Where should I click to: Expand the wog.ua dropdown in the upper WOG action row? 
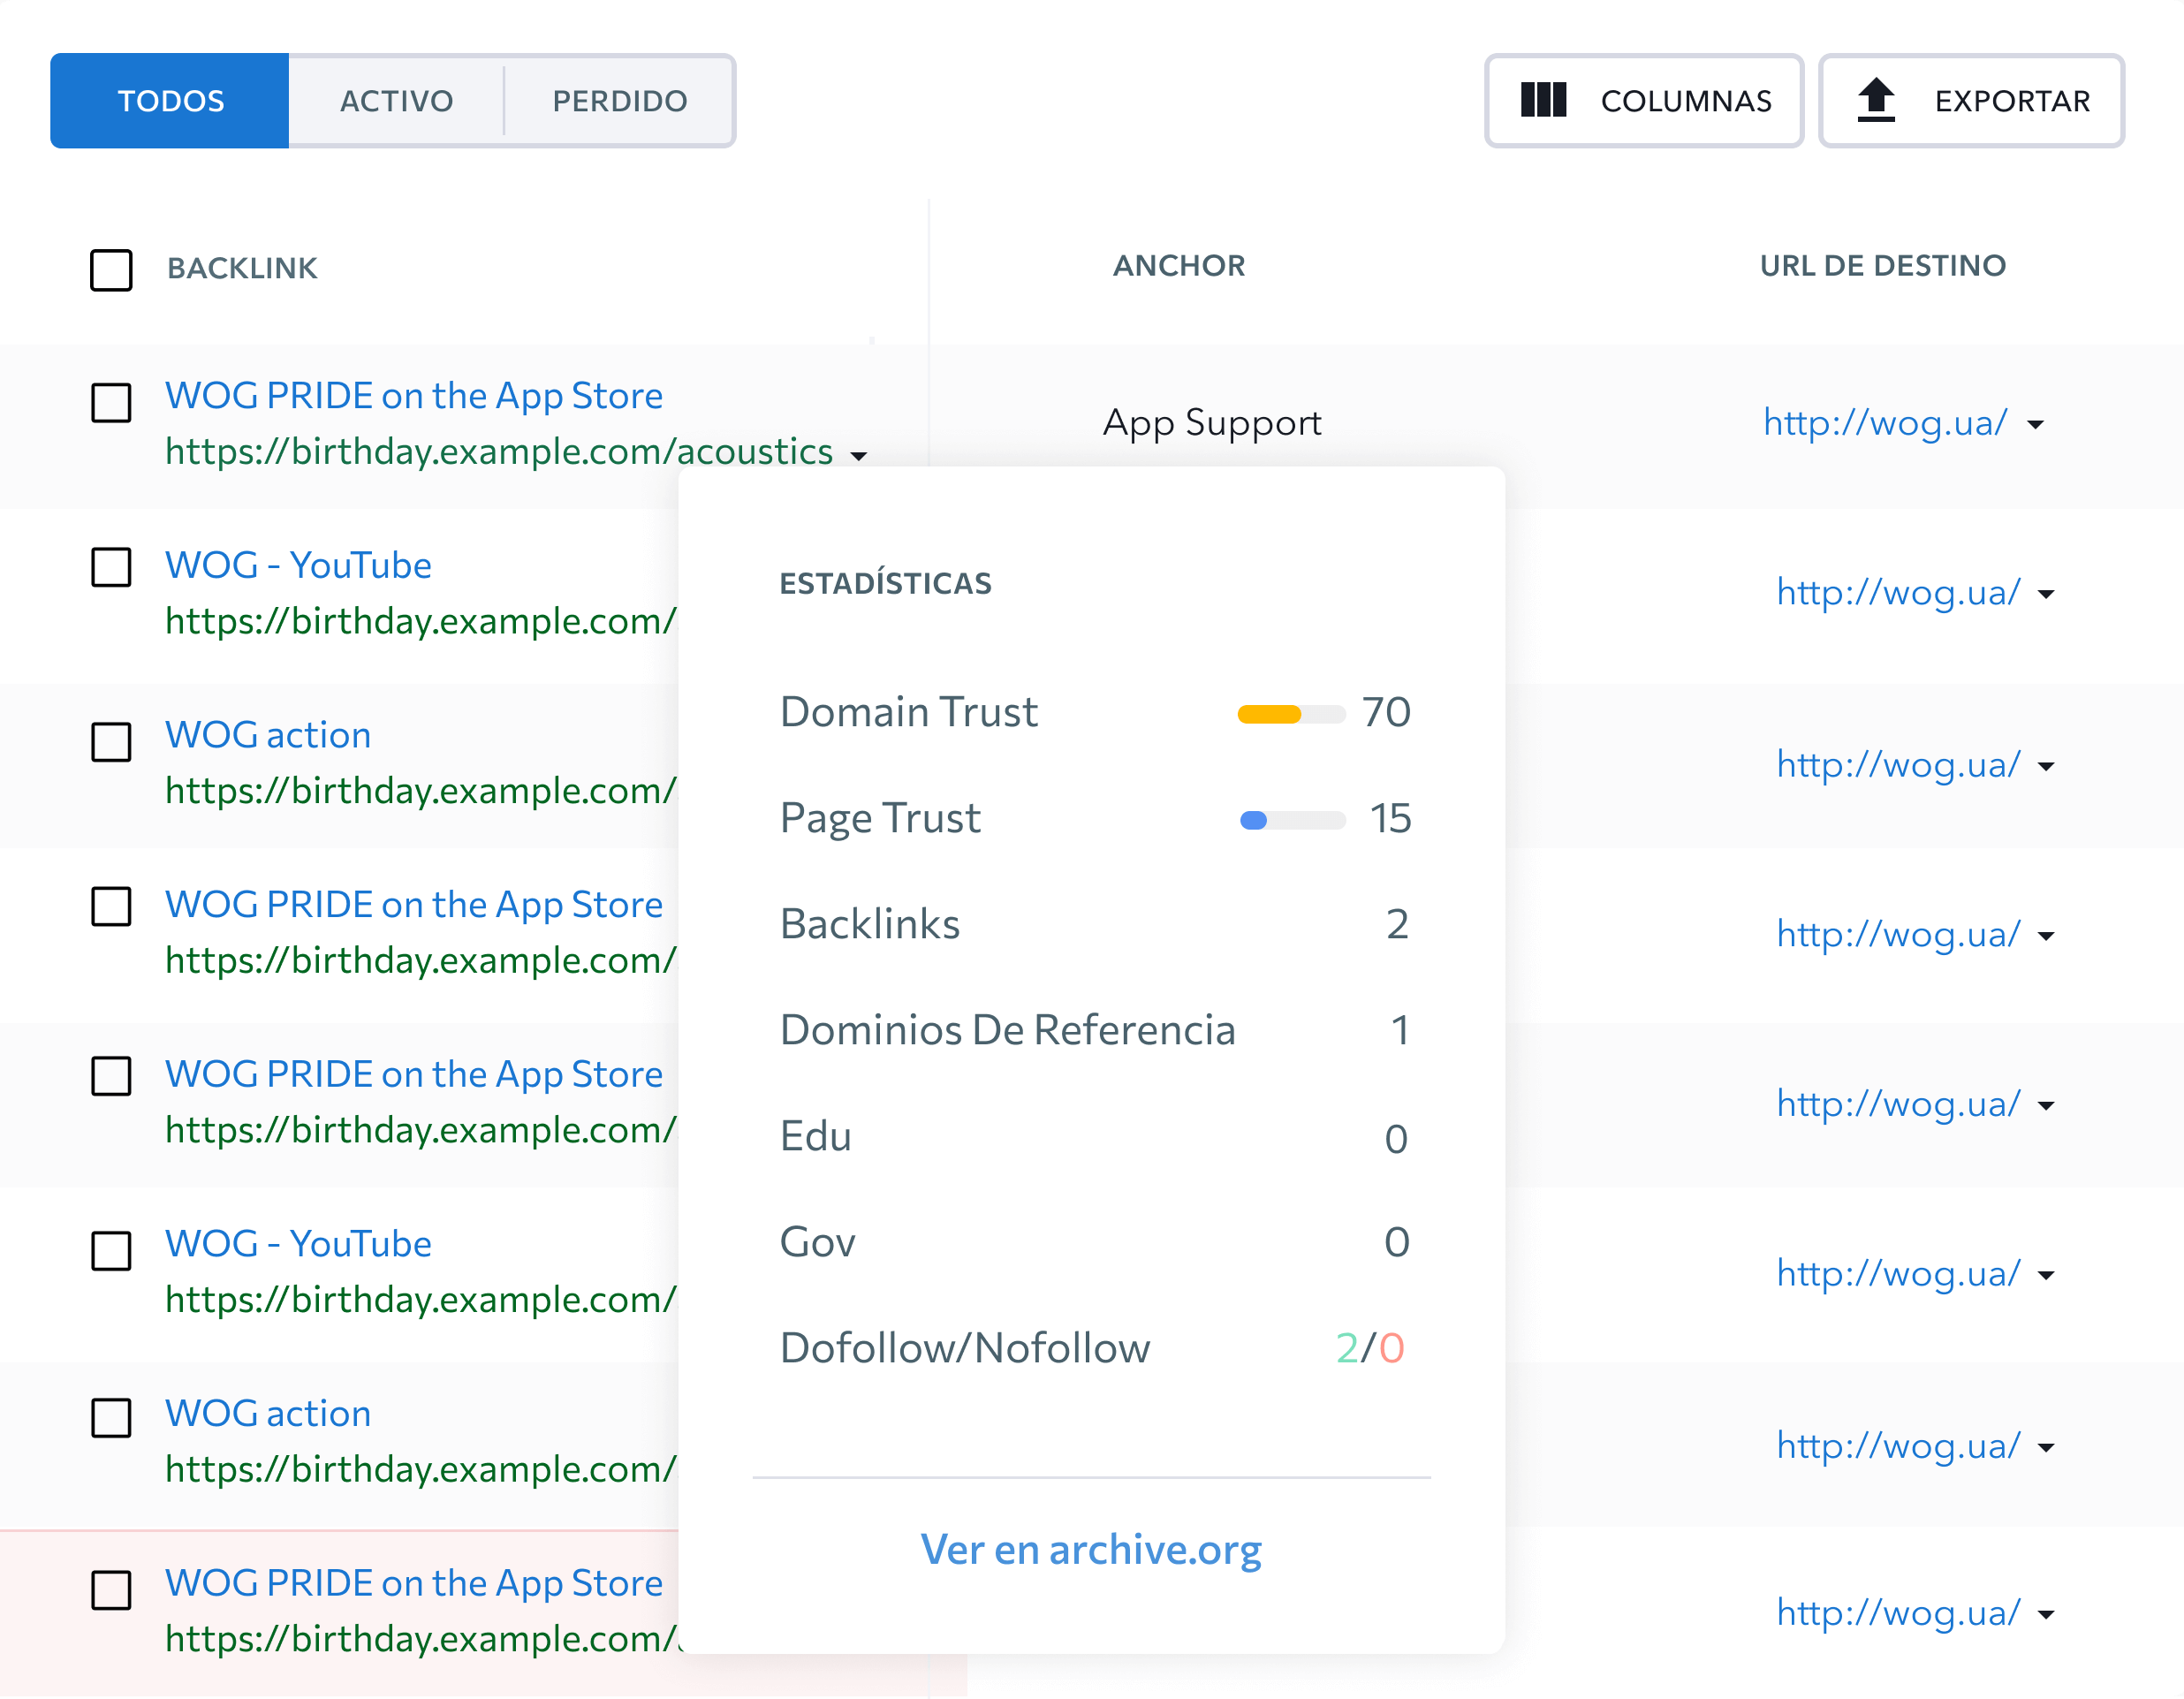pyautogui.click(x=2046, y=767)
